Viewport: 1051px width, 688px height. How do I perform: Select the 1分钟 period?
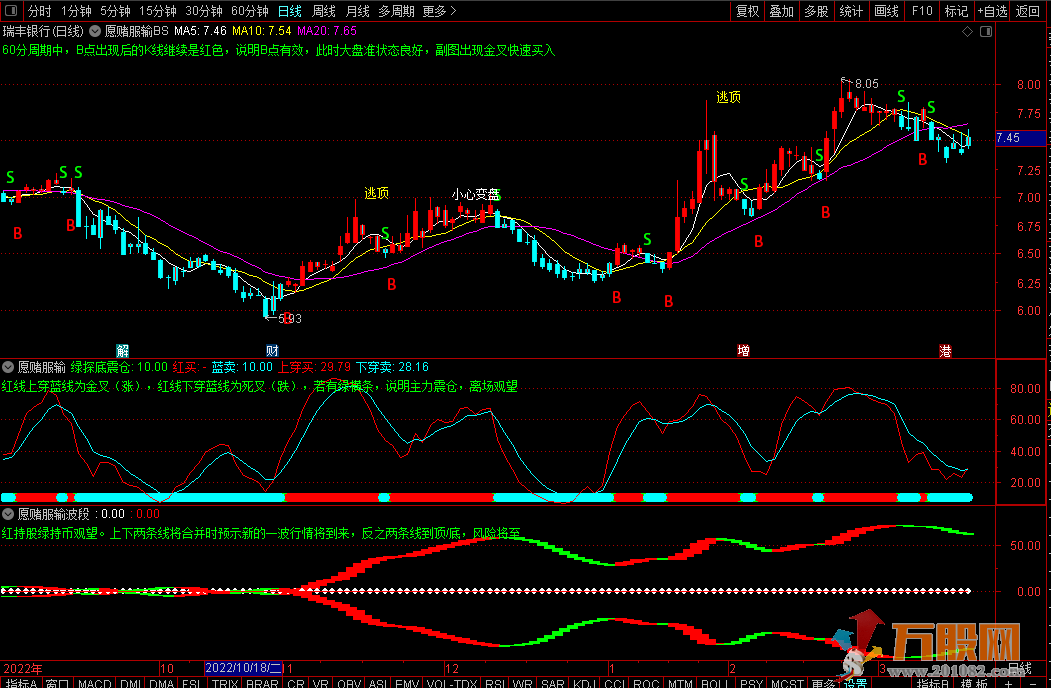tap(76, 11)
